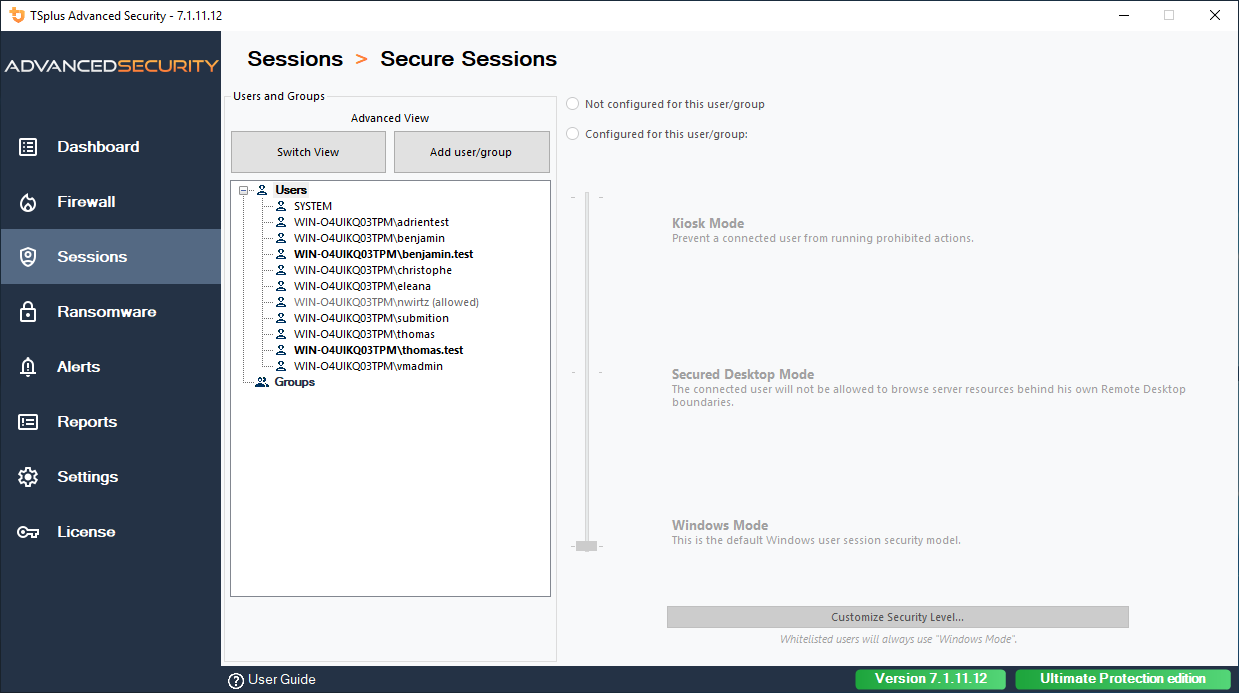The width and height of the screenshot is (1239, 693).
Task: Click the Settings gear icon
Action: coord(27,476)
